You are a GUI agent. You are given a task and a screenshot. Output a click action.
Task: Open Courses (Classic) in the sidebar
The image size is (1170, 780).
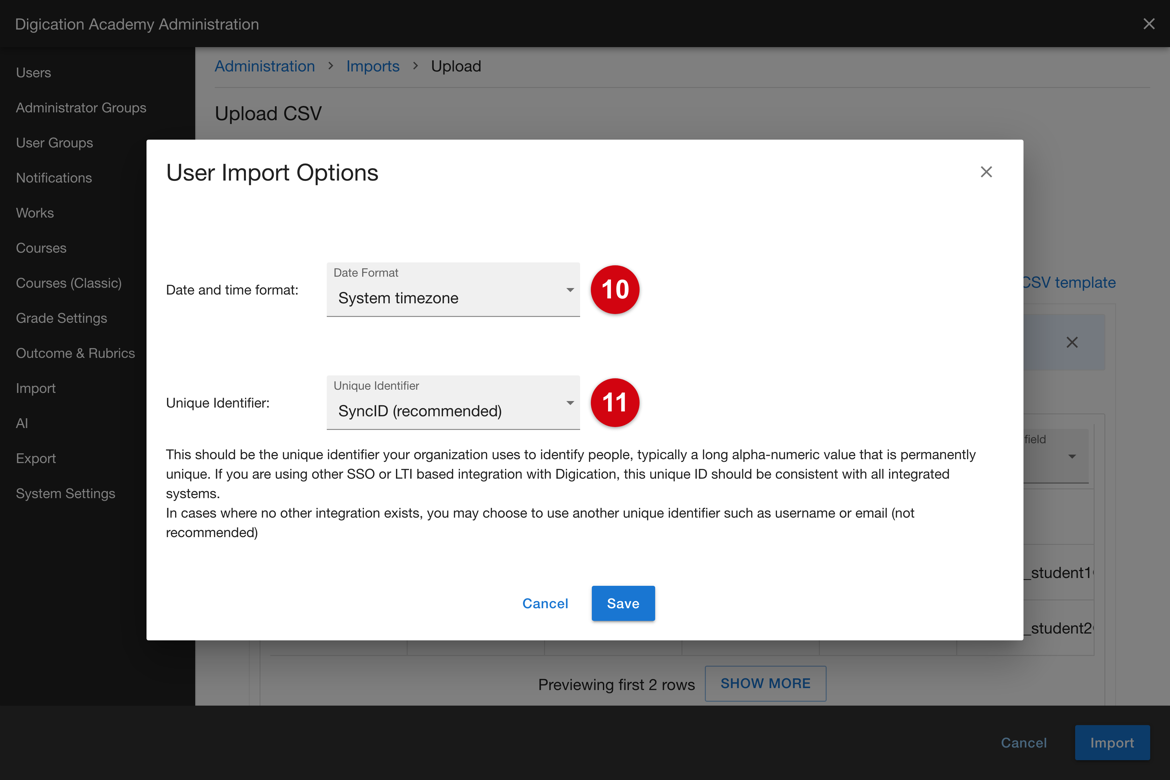pos(69,283)
